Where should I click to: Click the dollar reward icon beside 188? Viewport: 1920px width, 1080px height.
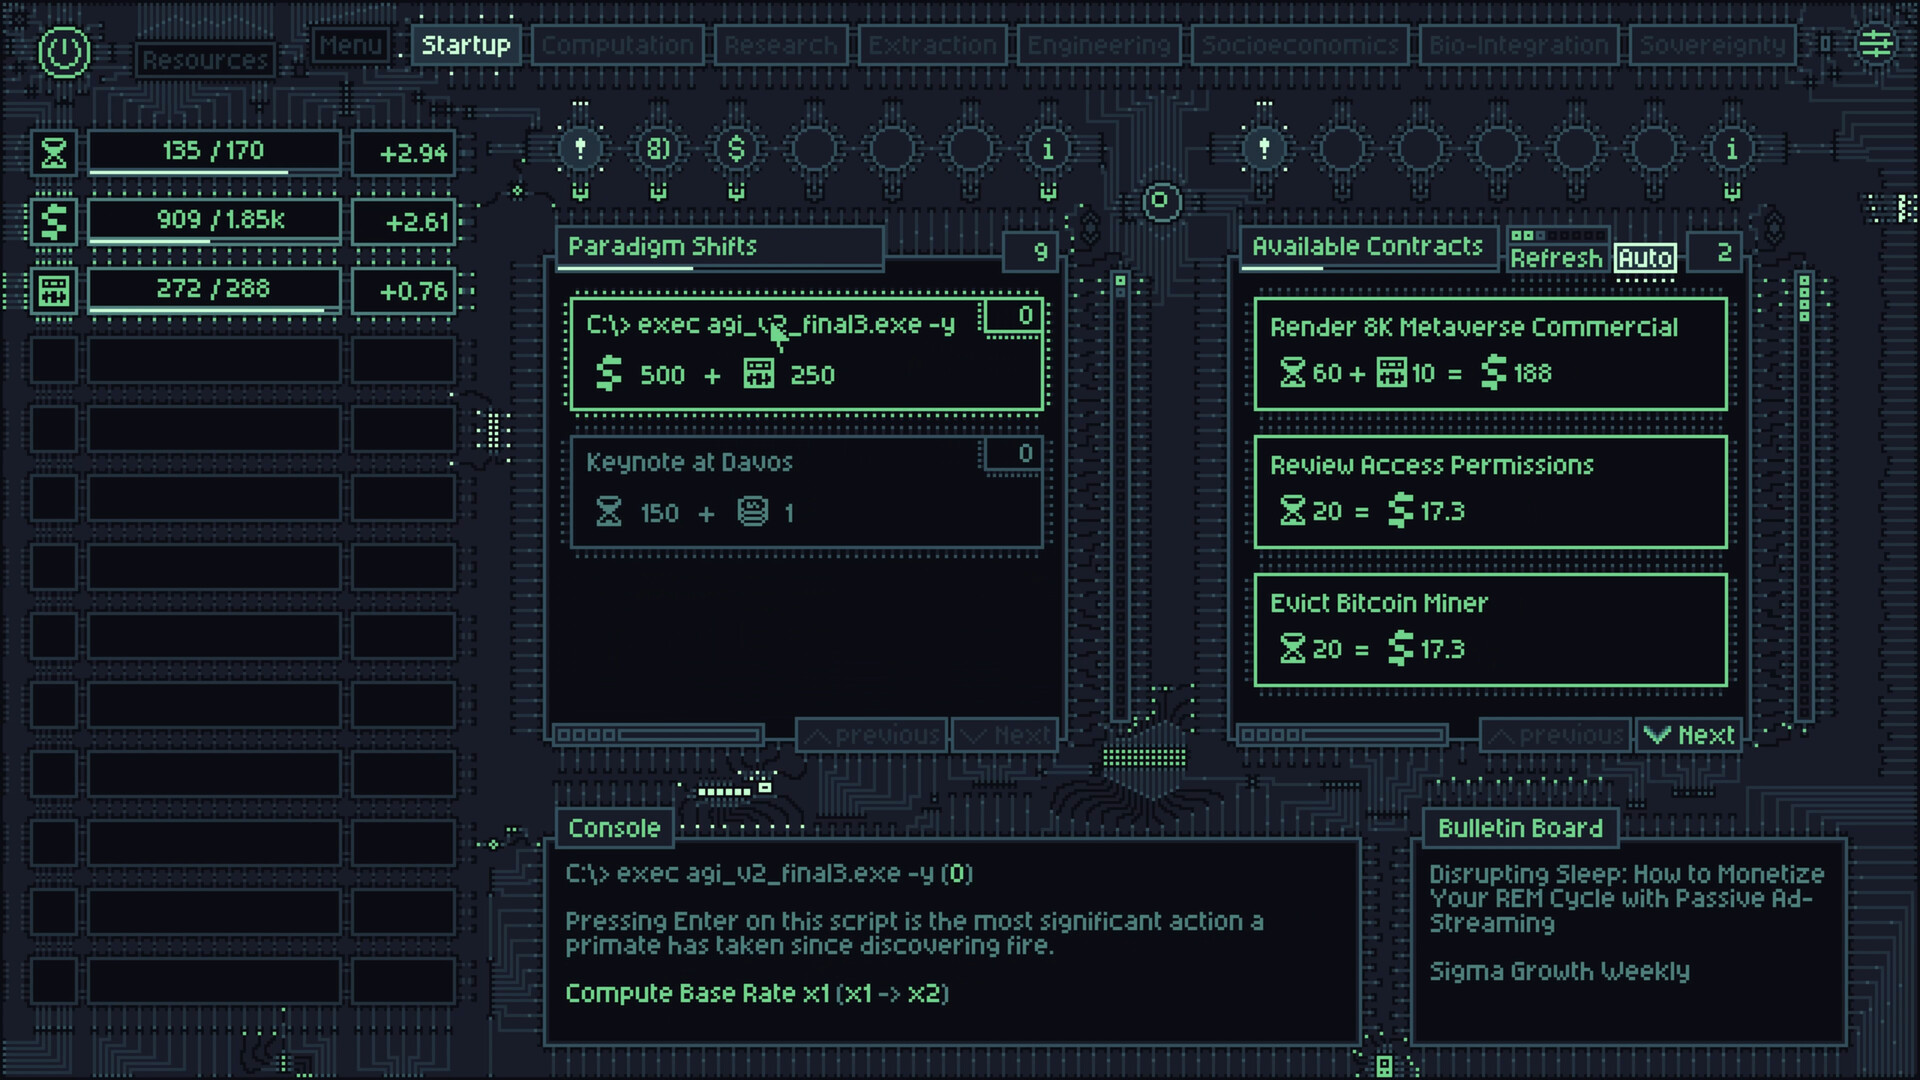(1493, 373)
